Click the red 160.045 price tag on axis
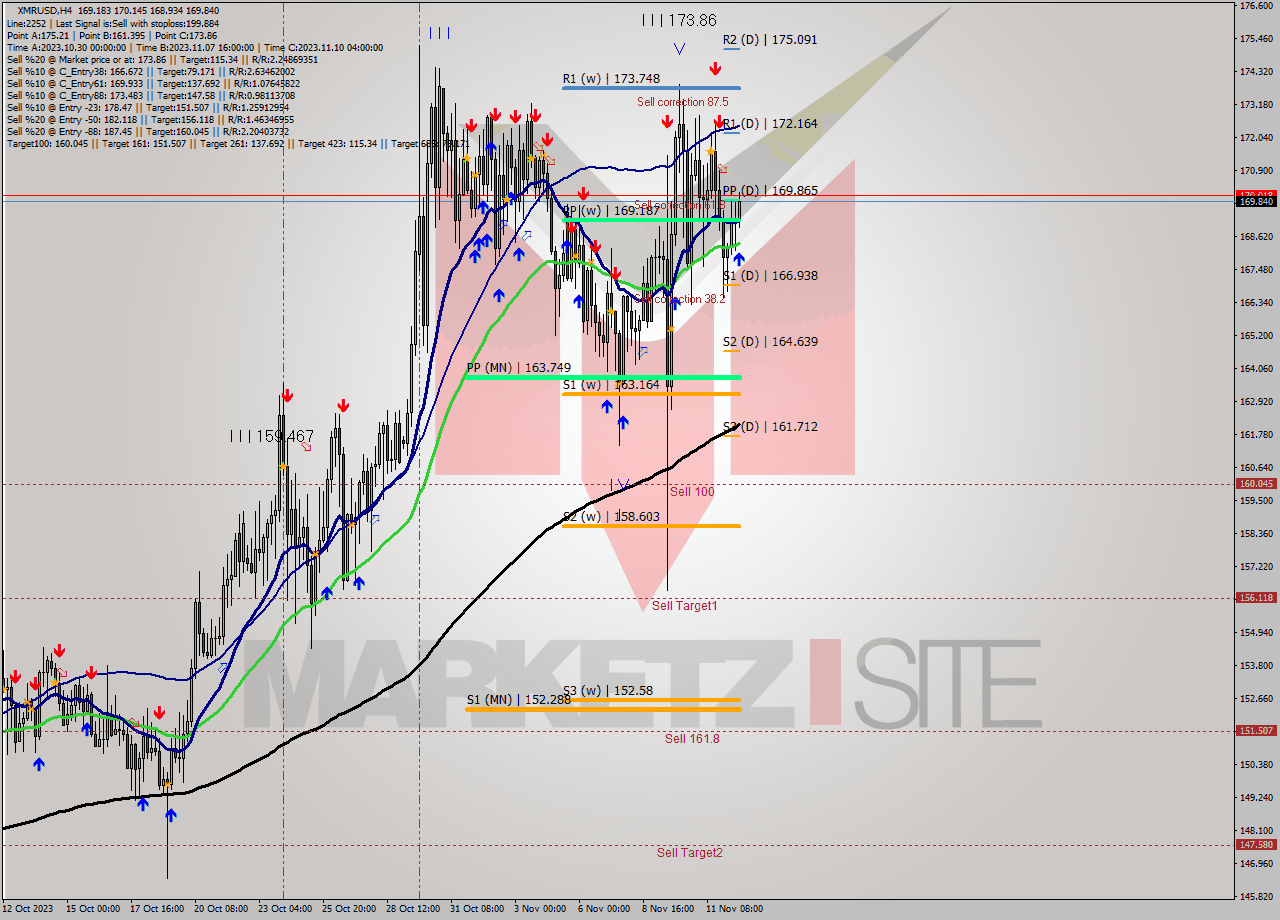 tap(1256, 483)
